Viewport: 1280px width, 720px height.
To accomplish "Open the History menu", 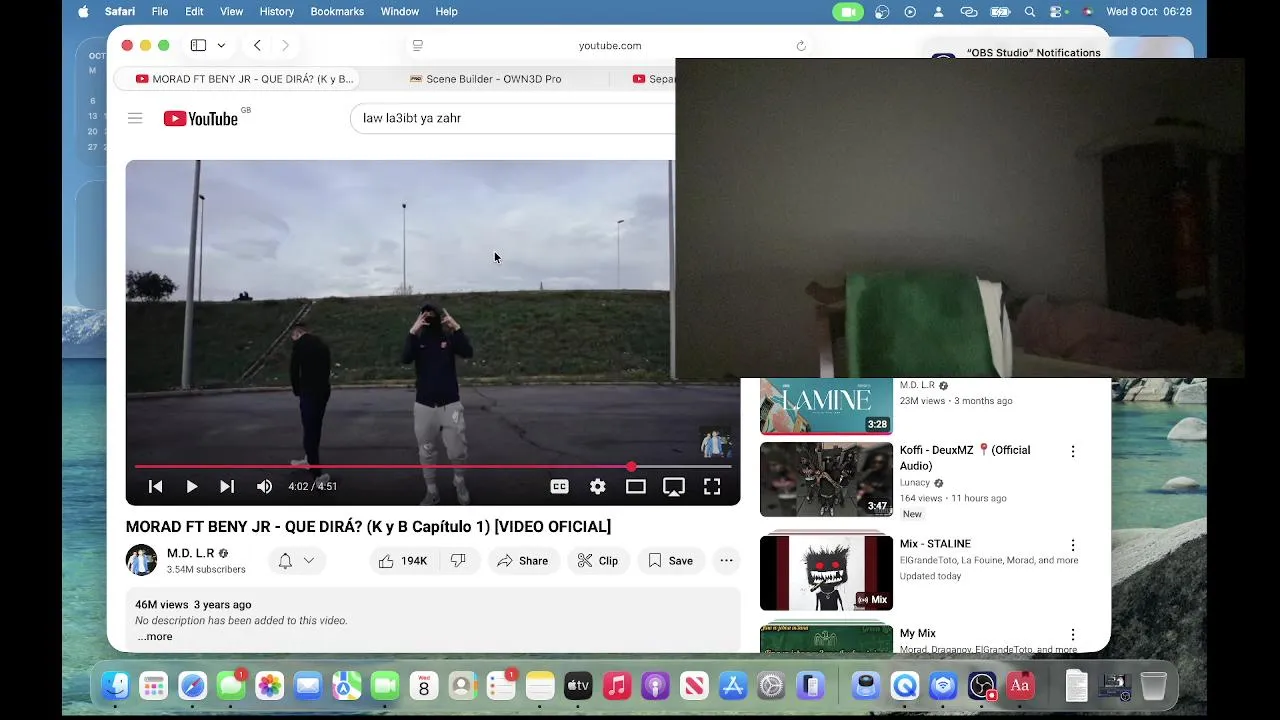I will pyautogui.click(x=277, y=11).
